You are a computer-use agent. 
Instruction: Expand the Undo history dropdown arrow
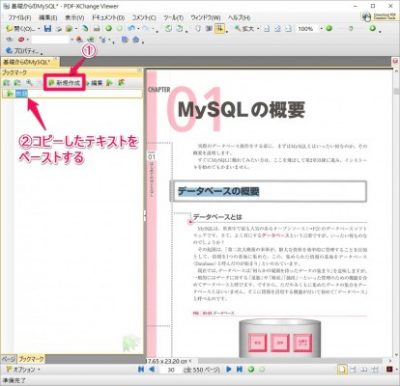(138, 29)
